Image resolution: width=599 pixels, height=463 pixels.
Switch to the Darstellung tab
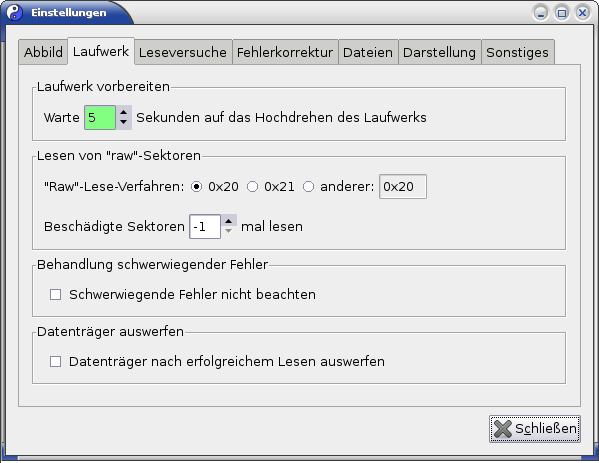[439, 52]
